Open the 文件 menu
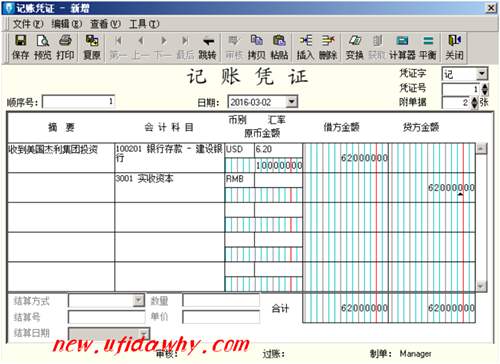Viewport: 500px width, 364px height. tap(28, 24)
